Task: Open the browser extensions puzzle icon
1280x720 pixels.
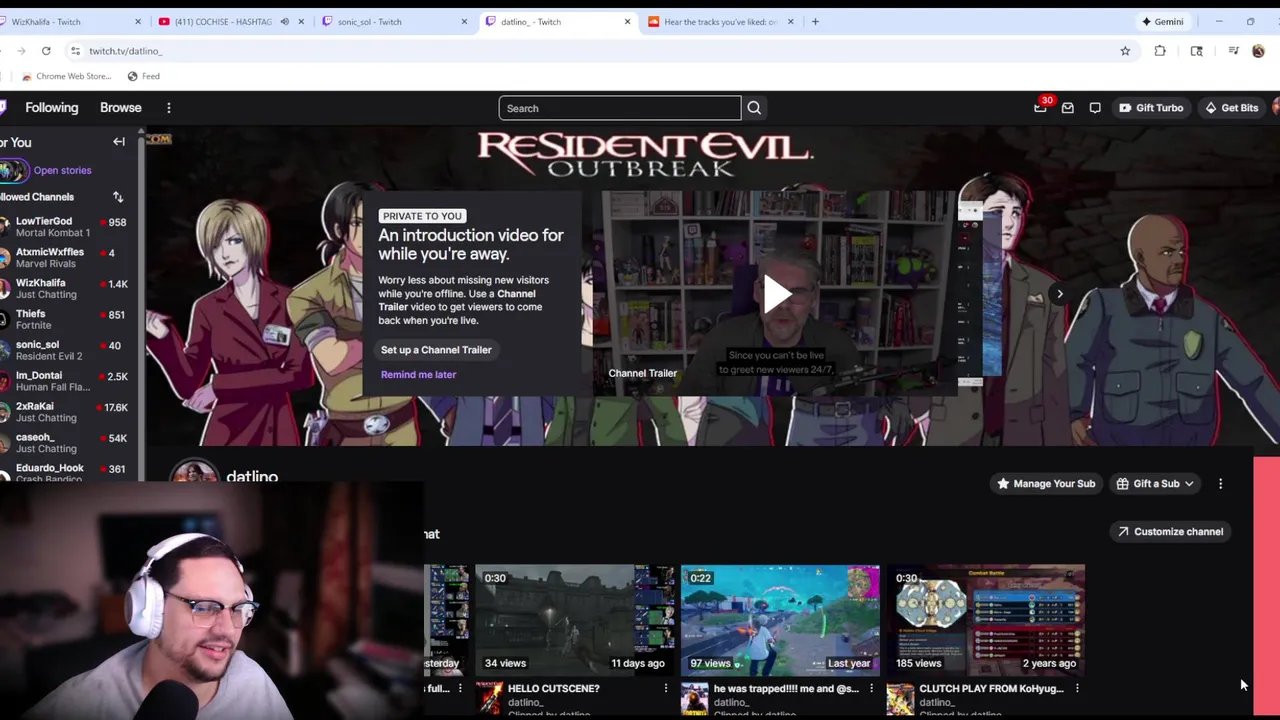Action: (1160, 51)
